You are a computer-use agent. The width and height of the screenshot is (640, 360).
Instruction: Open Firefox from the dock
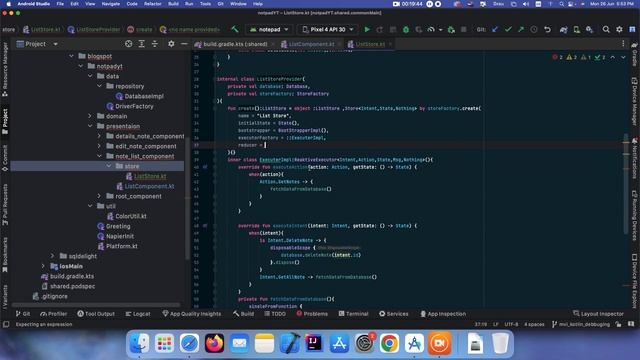click(x=214, y=343)
